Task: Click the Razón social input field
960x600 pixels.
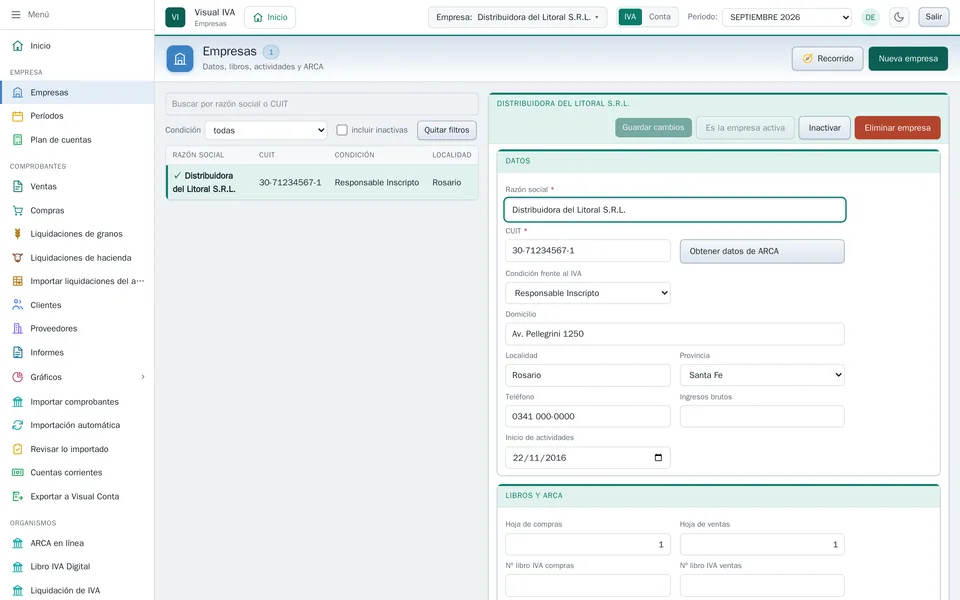Action: click(675, 209)
